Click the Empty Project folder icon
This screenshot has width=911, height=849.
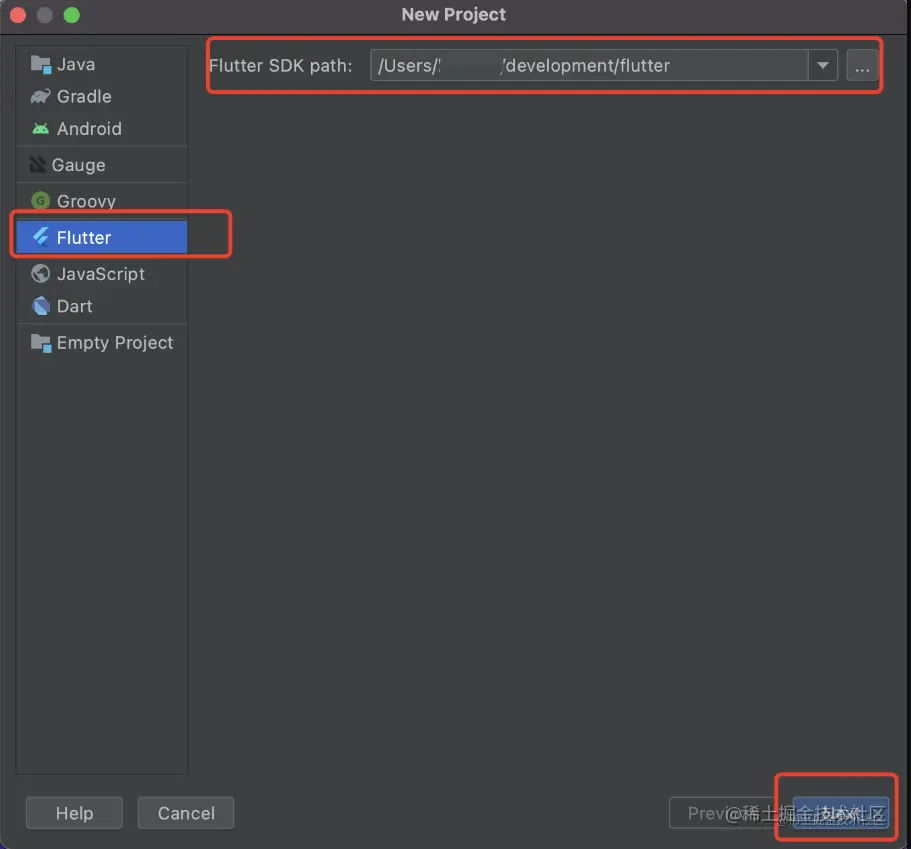(41, 343)
